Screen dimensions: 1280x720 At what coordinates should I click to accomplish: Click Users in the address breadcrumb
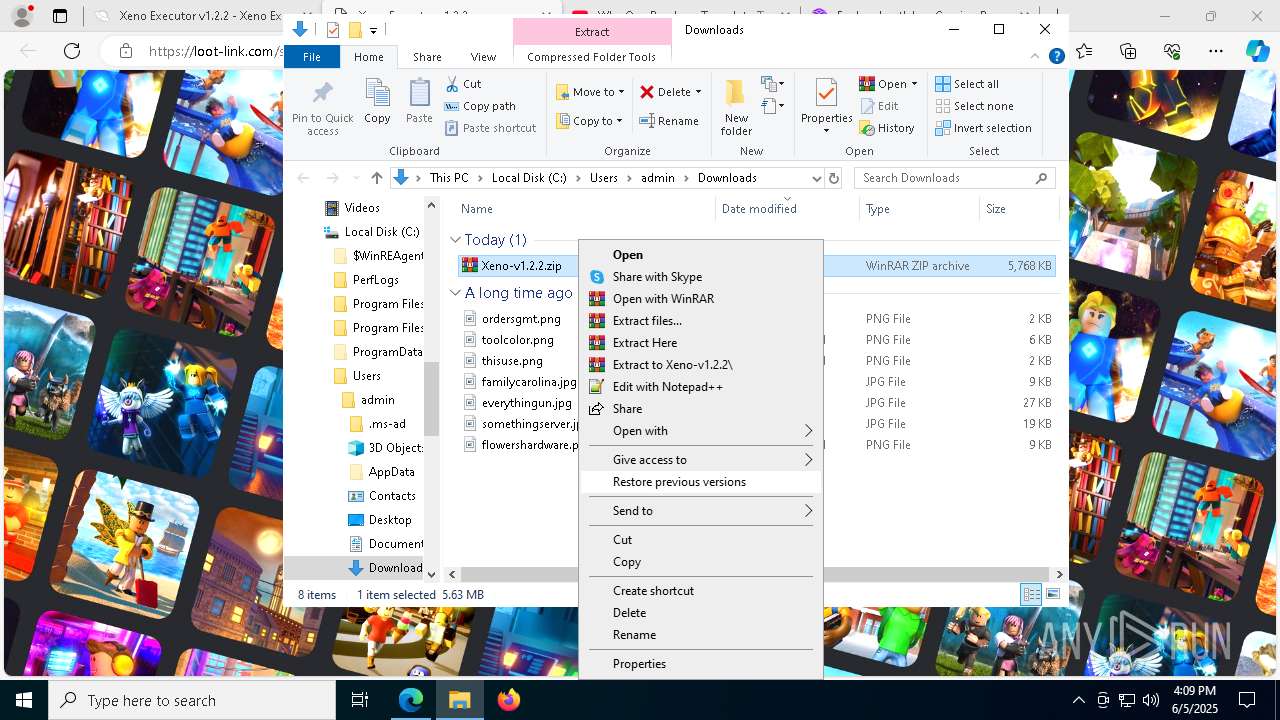click(603, 178)
